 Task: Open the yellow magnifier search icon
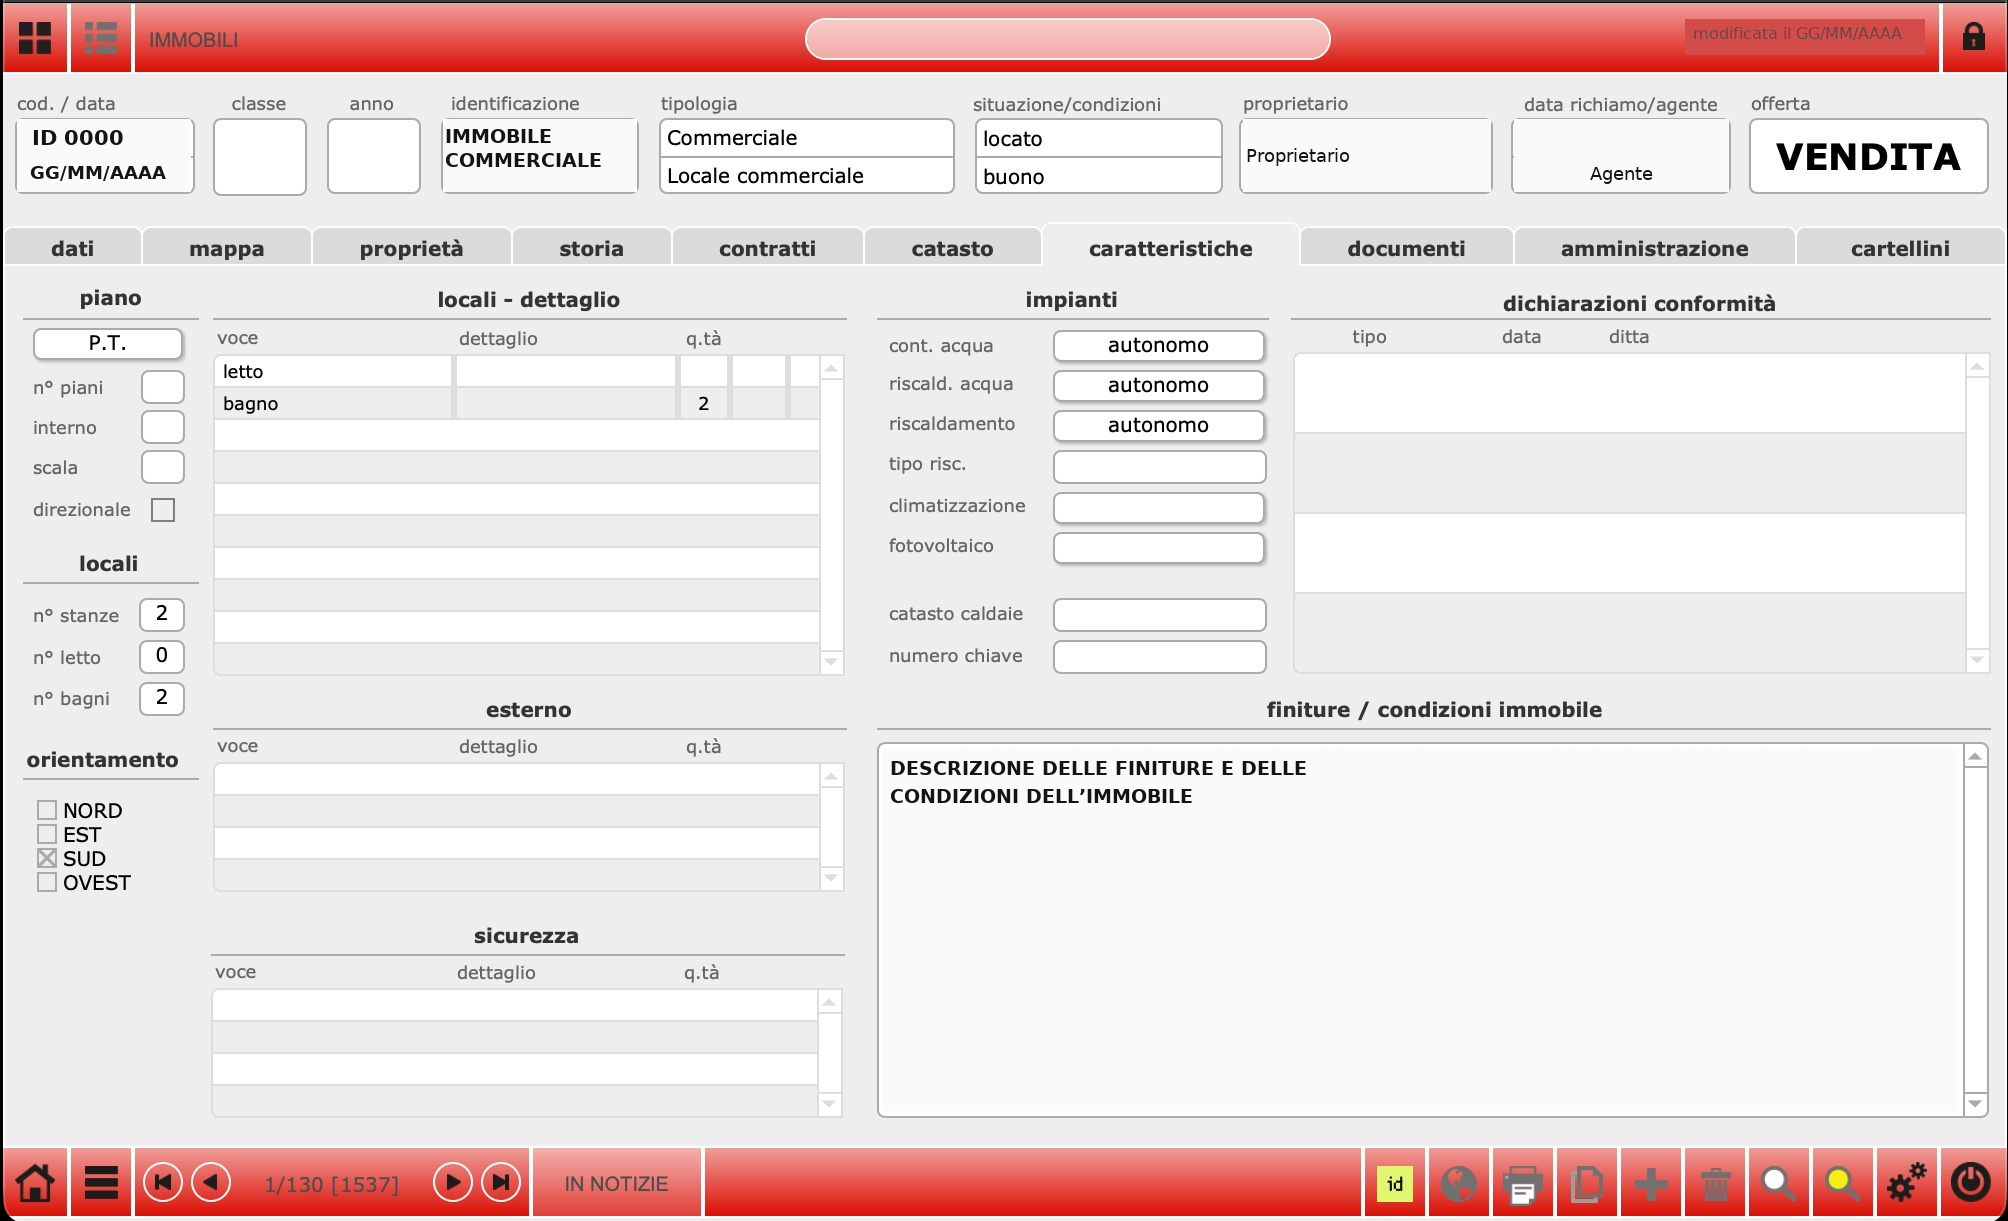coord(1842,1184)
